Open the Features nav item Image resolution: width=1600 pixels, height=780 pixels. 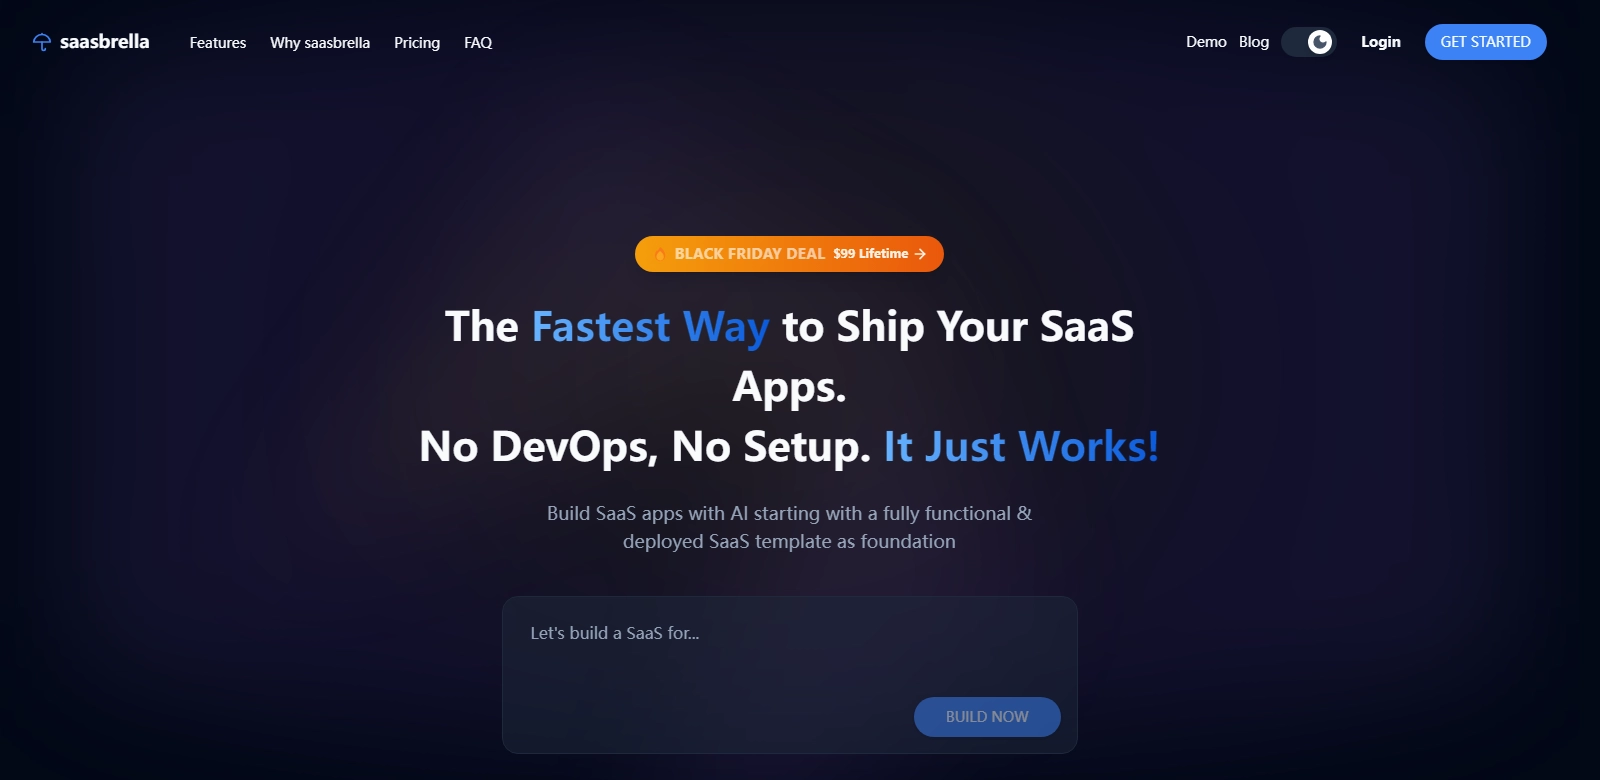[x=218, y=43]
